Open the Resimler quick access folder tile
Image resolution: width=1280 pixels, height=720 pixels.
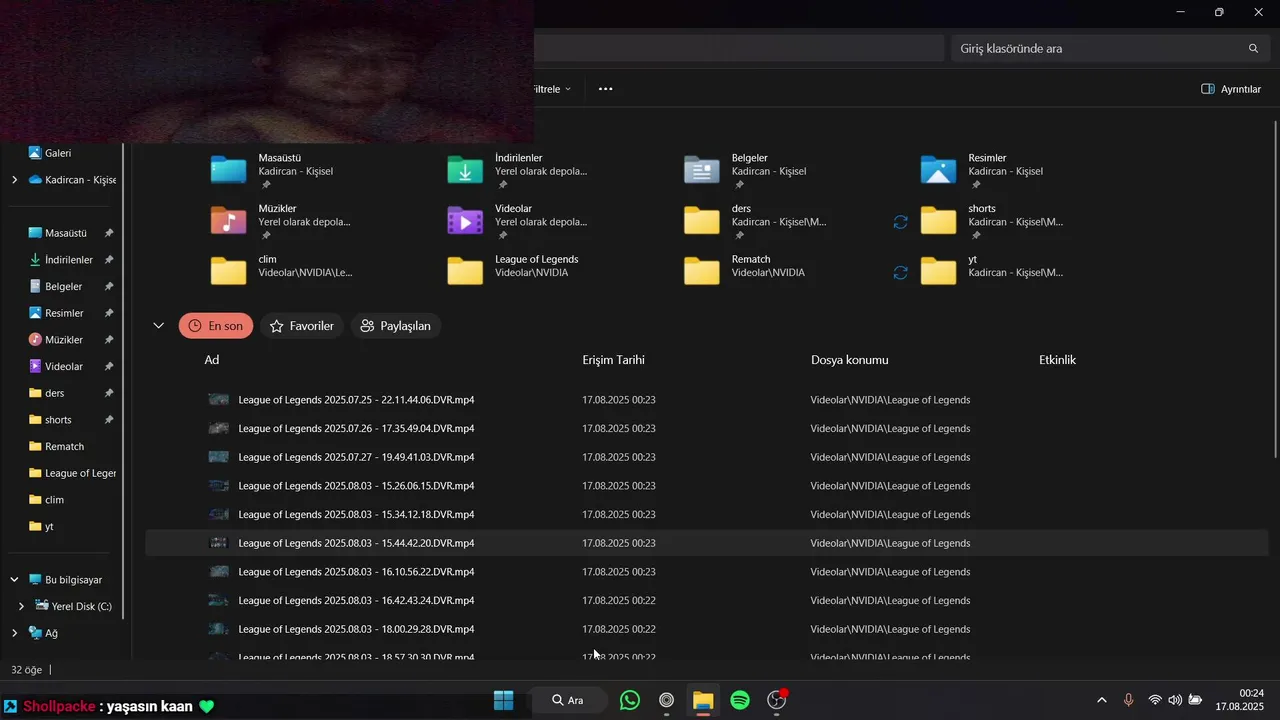click(985, 170)
